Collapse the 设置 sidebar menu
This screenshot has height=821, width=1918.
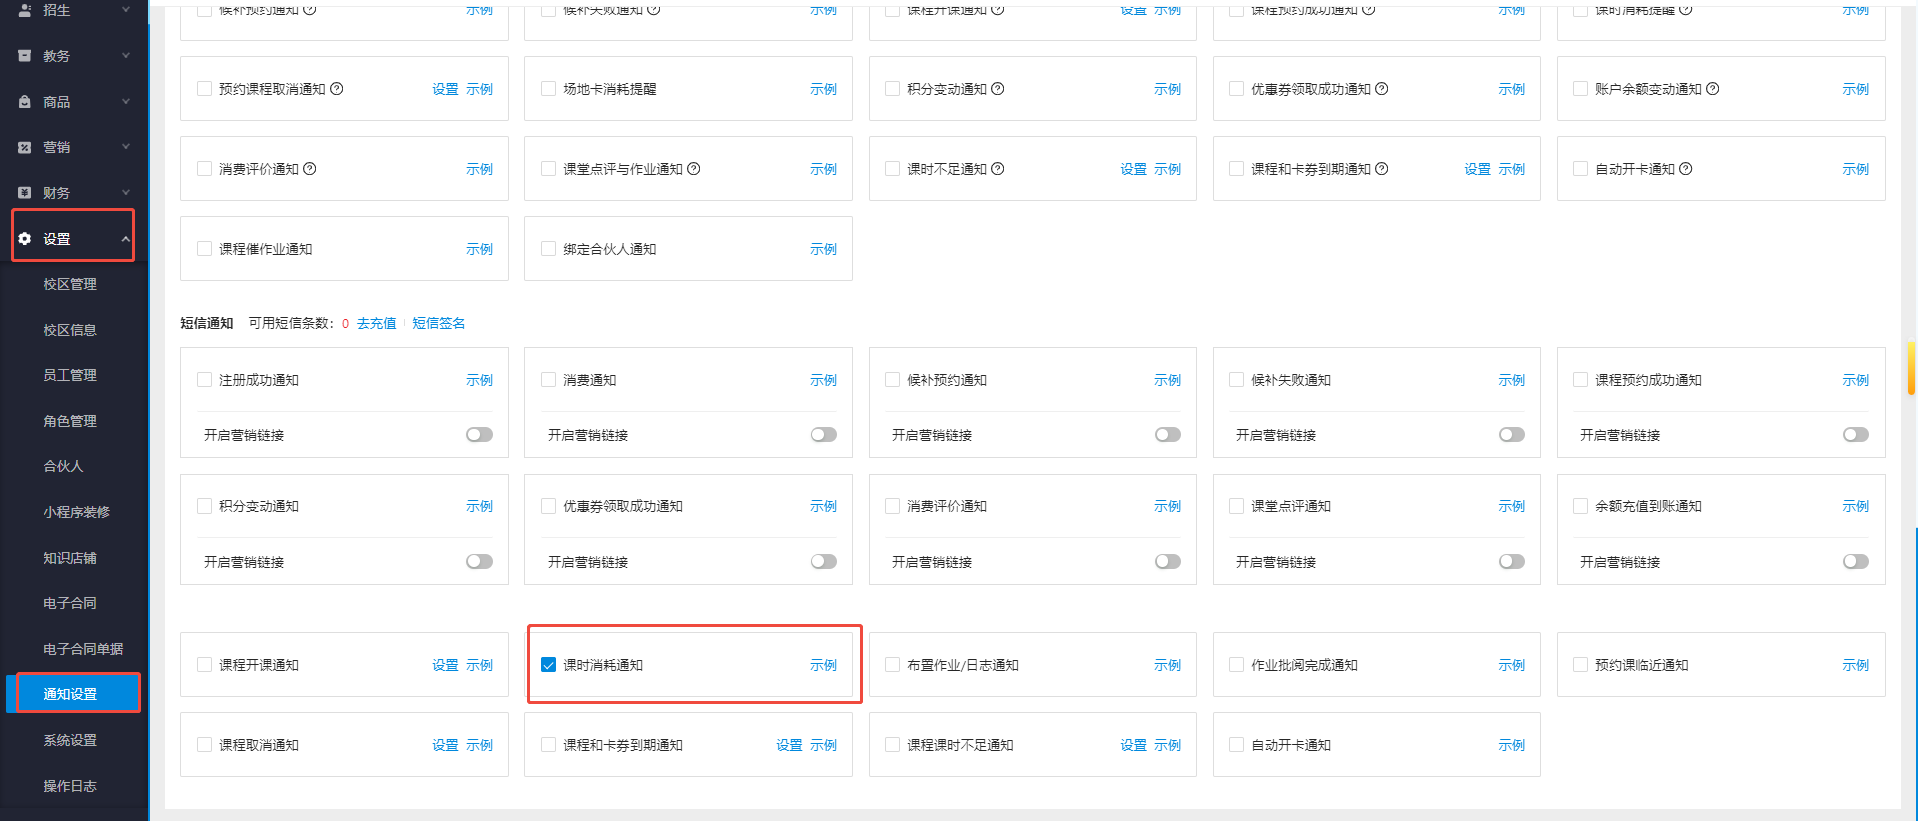[x=126, y=239]
